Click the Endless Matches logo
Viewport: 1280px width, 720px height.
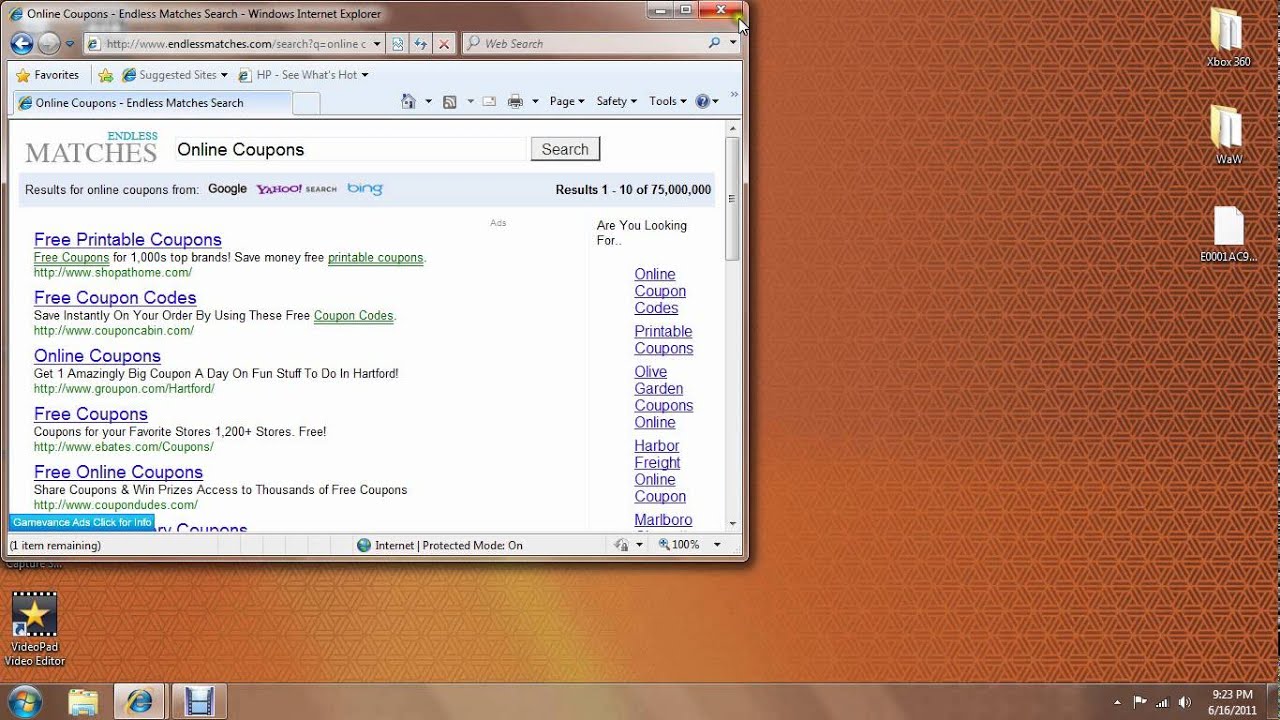tap(91, 147)
